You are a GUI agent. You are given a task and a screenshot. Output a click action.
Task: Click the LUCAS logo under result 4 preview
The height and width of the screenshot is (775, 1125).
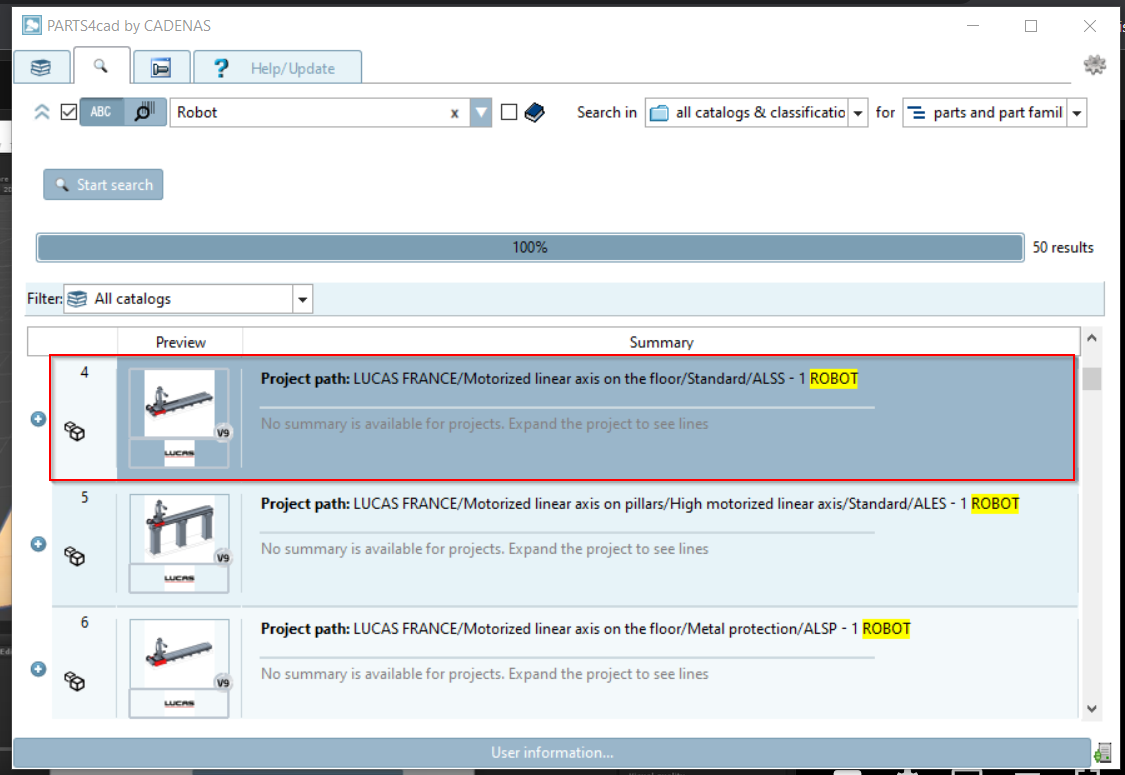click(179, 453)
